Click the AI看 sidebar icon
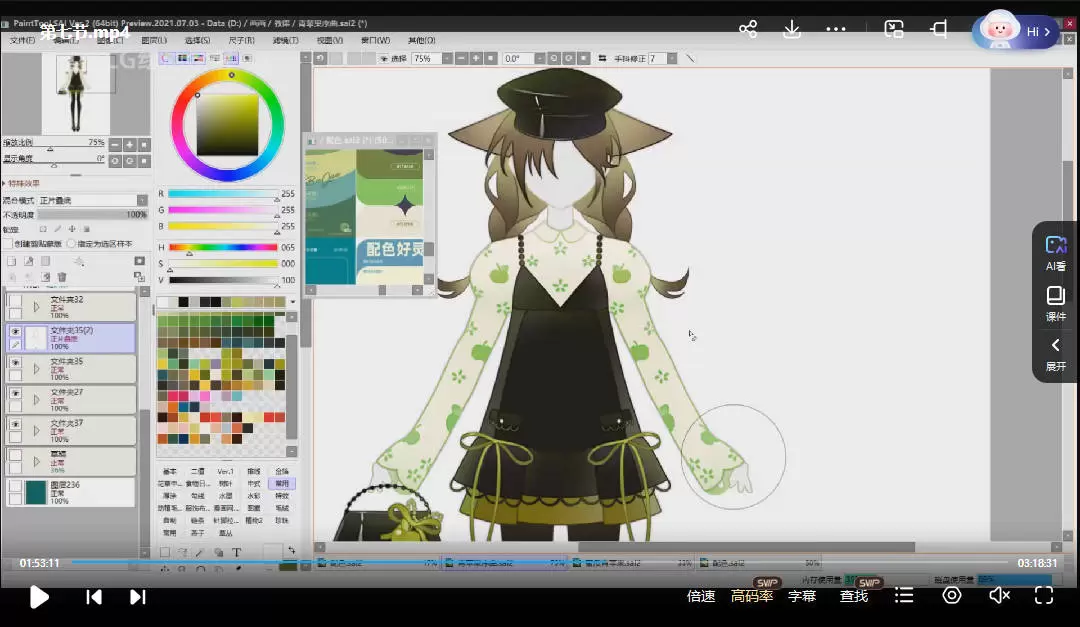The height and width of the screenshot is (627, 1080). (1055, 253)
